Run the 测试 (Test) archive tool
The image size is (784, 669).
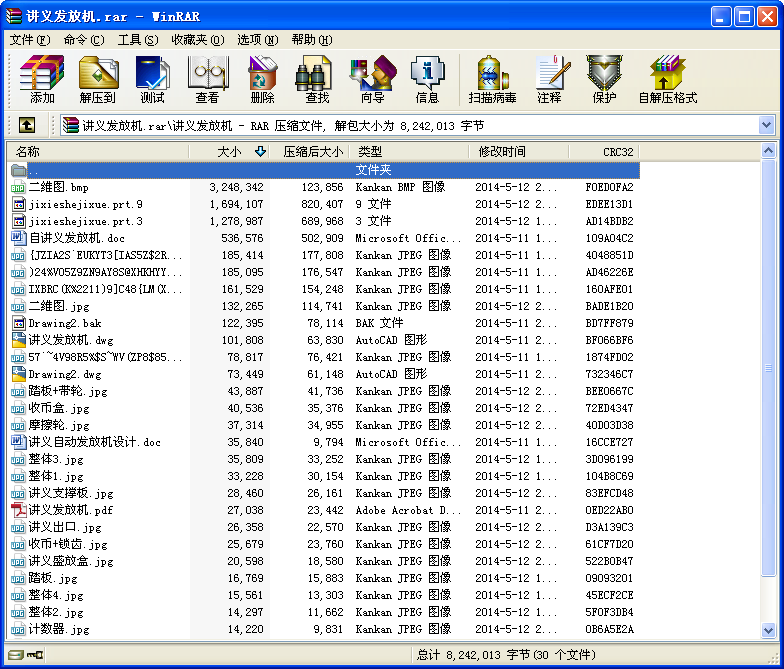152,79
